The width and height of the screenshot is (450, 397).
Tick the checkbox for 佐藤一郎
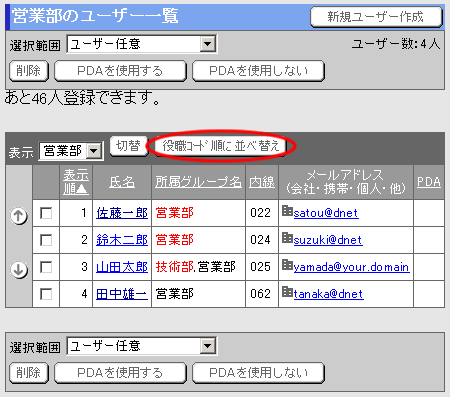click(x=46, y=213)
